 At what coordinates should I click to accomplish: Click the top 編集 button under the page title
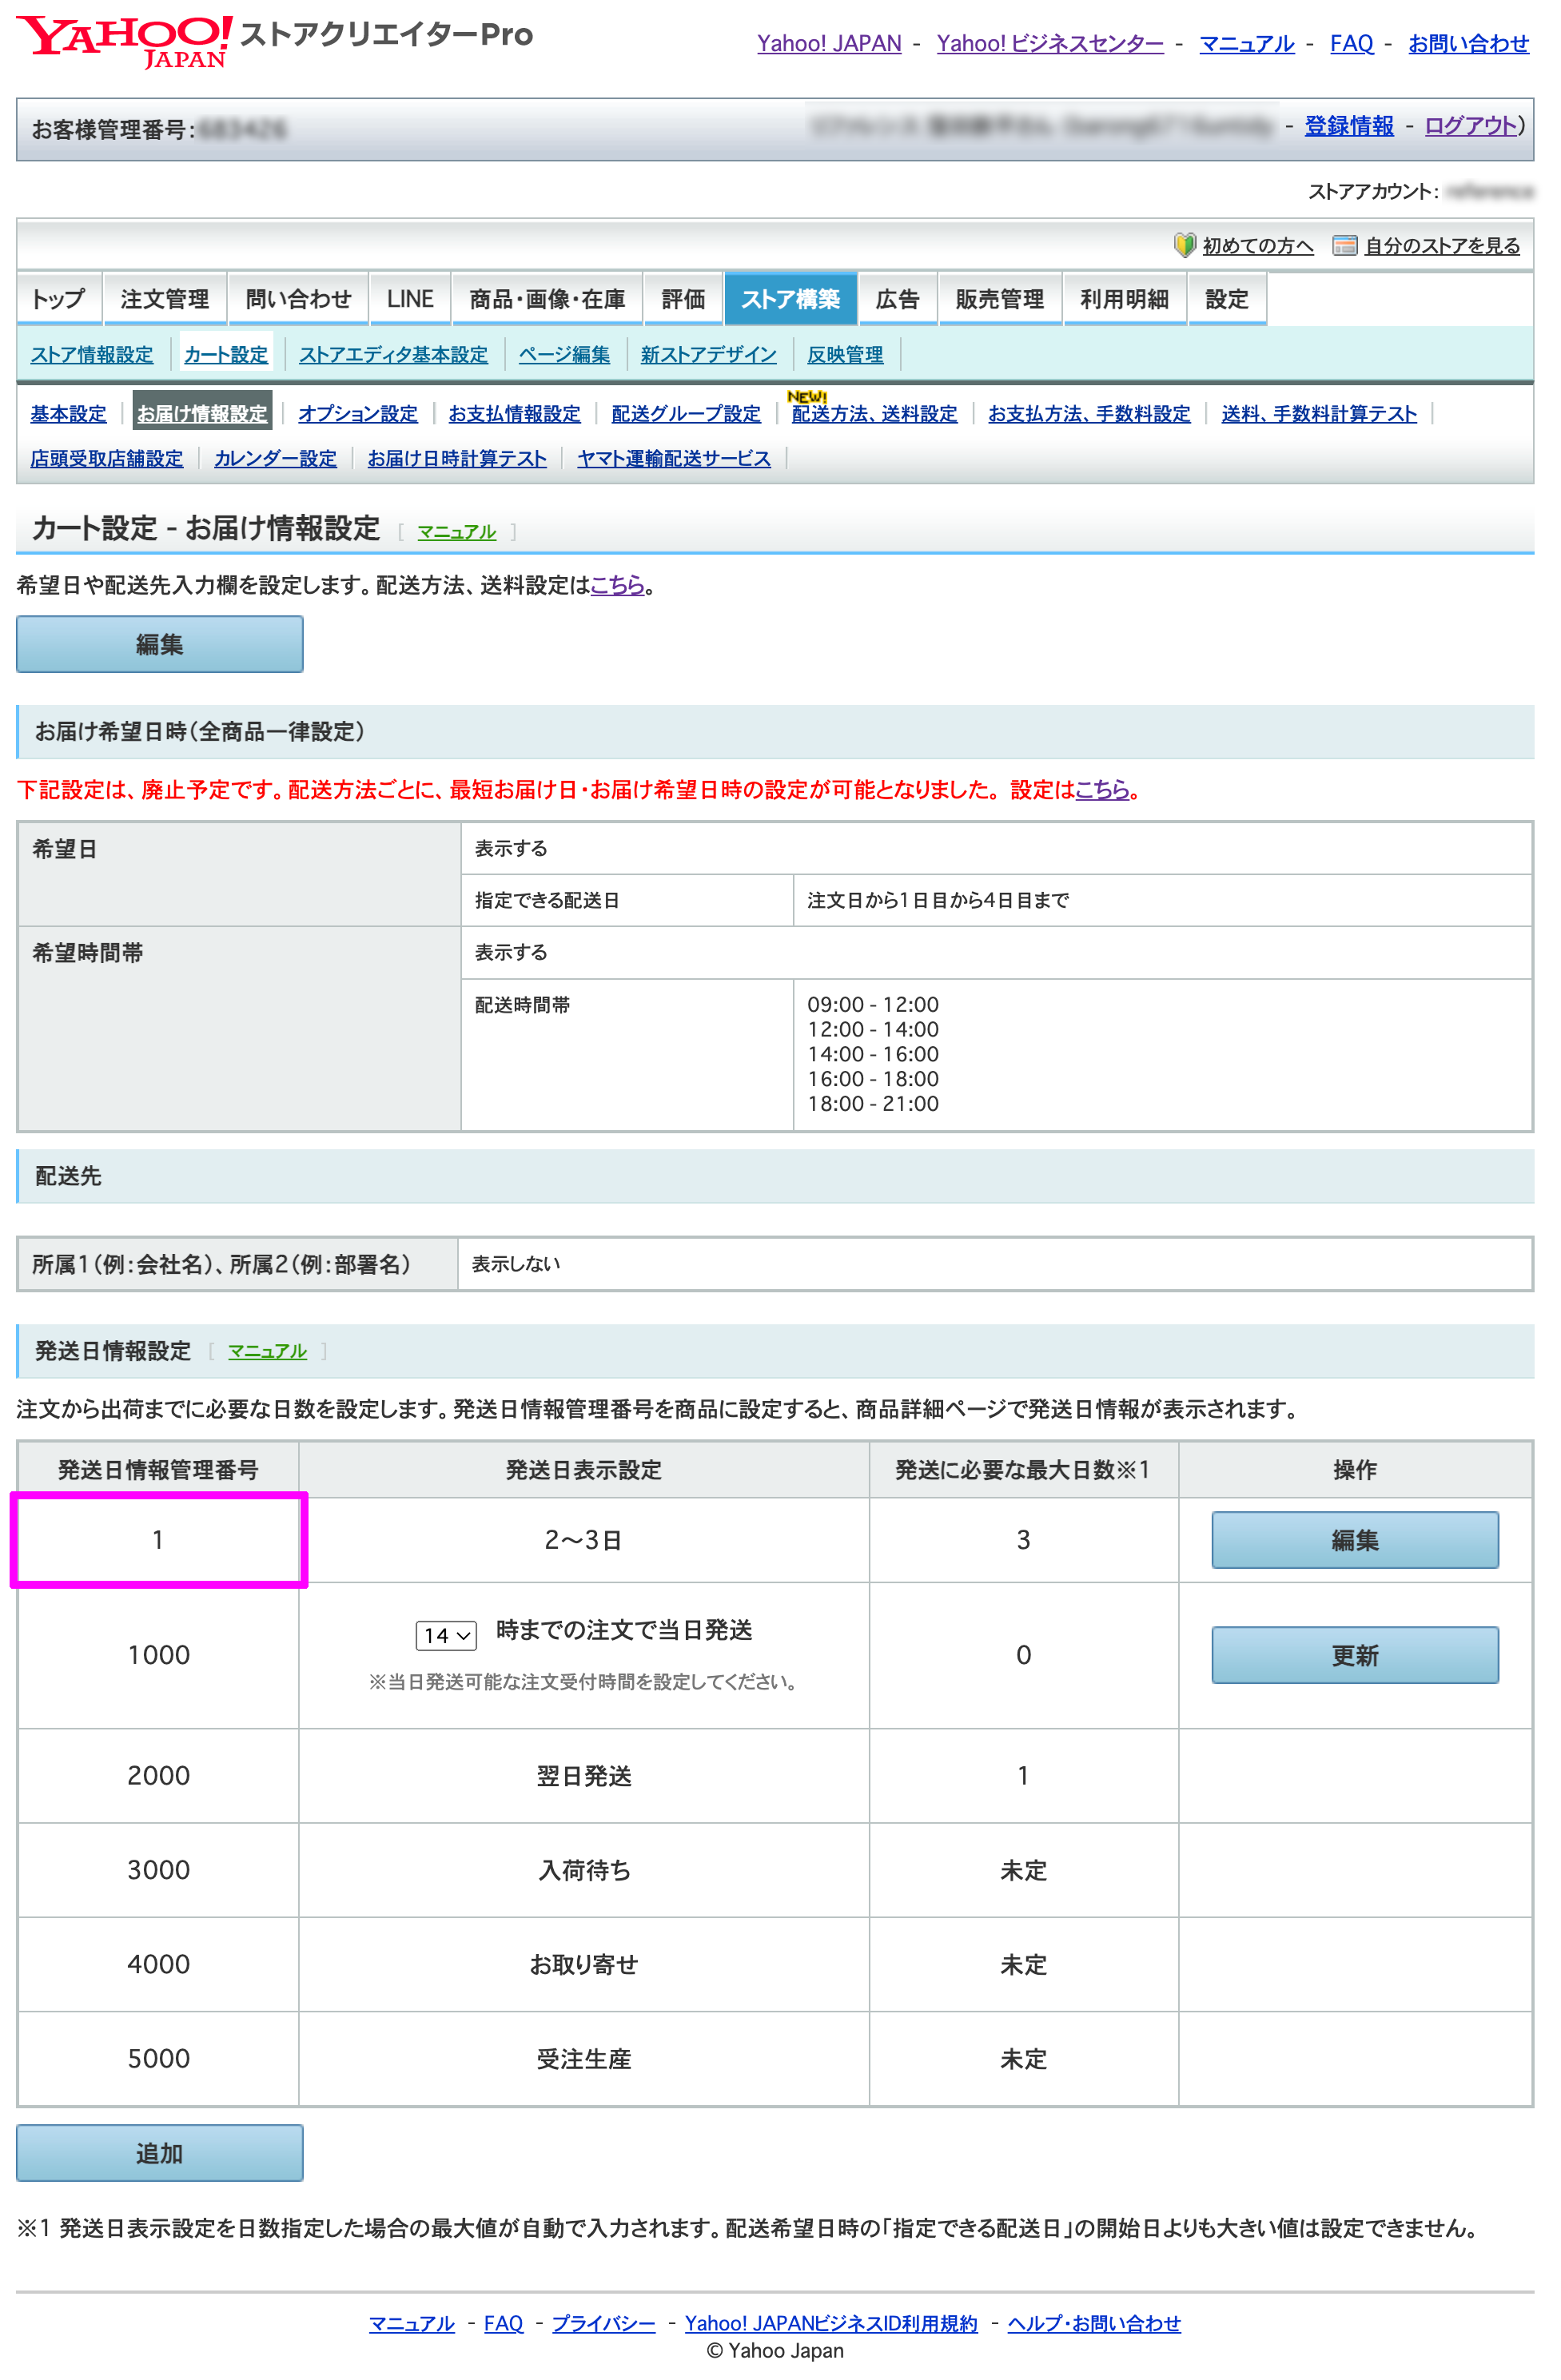tap(160, 644)
